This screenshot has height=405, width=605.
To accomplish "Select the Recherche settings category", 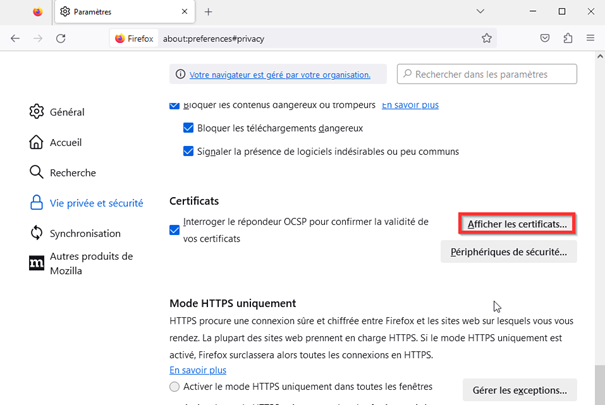I will pos(72,172).
